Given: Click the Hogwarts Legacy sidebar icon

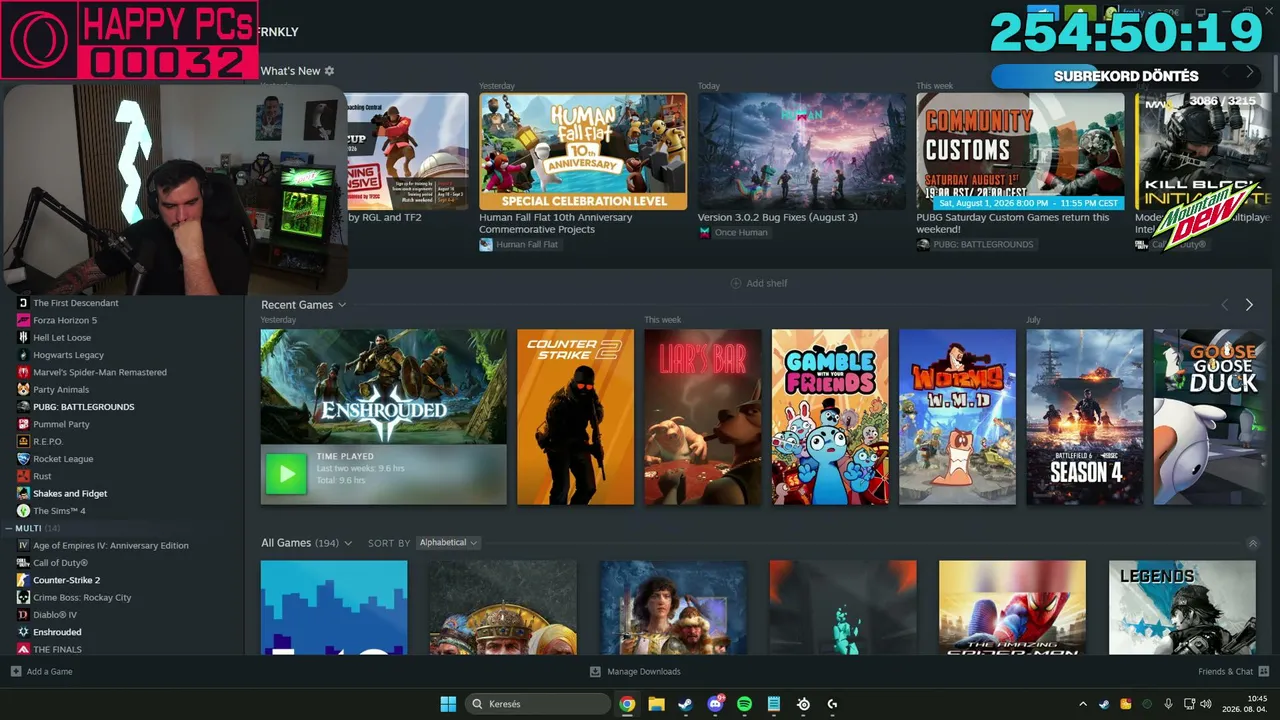Looking at the screenshot, I should coord(24,355).
